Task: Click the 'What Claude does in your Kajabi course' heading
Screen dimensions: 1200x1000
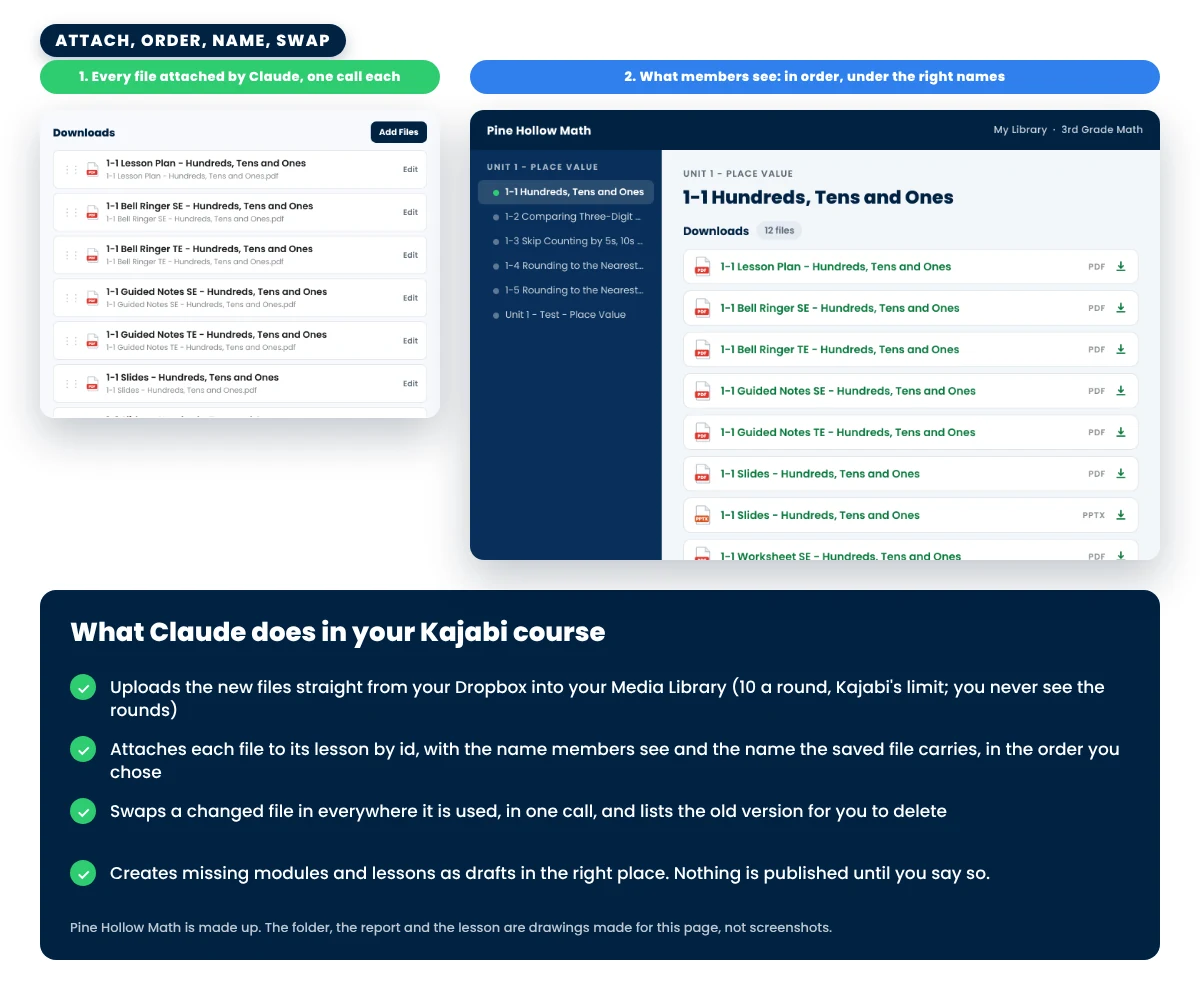Action: 338,632
